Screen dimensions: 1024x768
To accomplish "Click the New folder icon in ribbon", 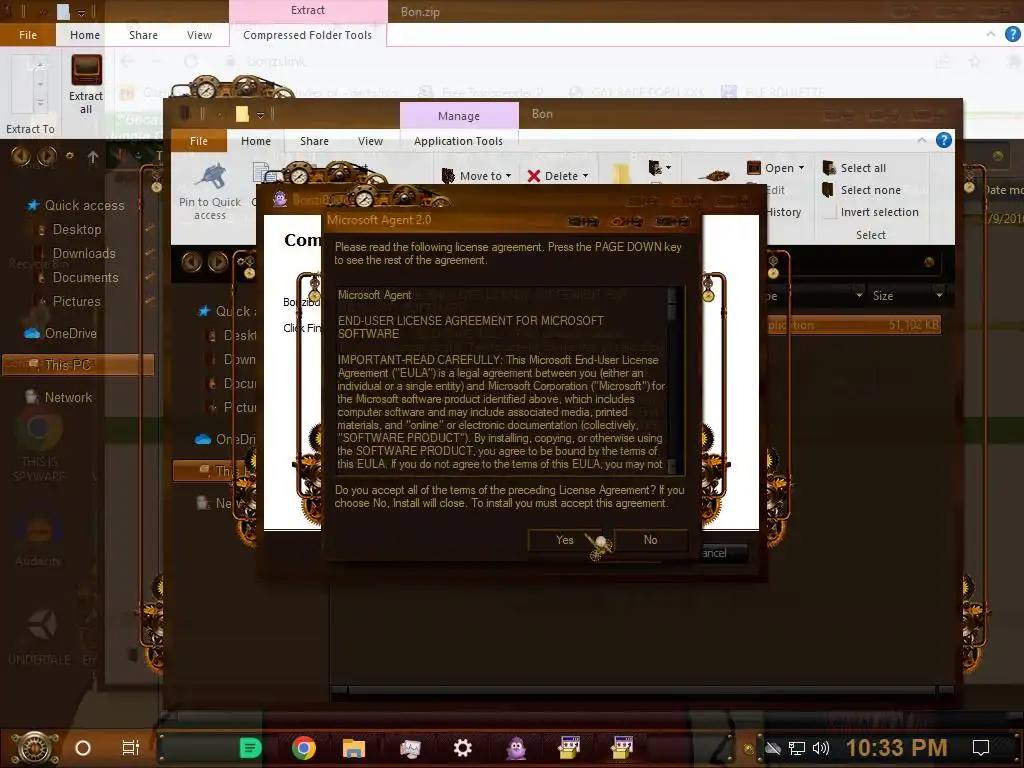I will pos(620,174).
